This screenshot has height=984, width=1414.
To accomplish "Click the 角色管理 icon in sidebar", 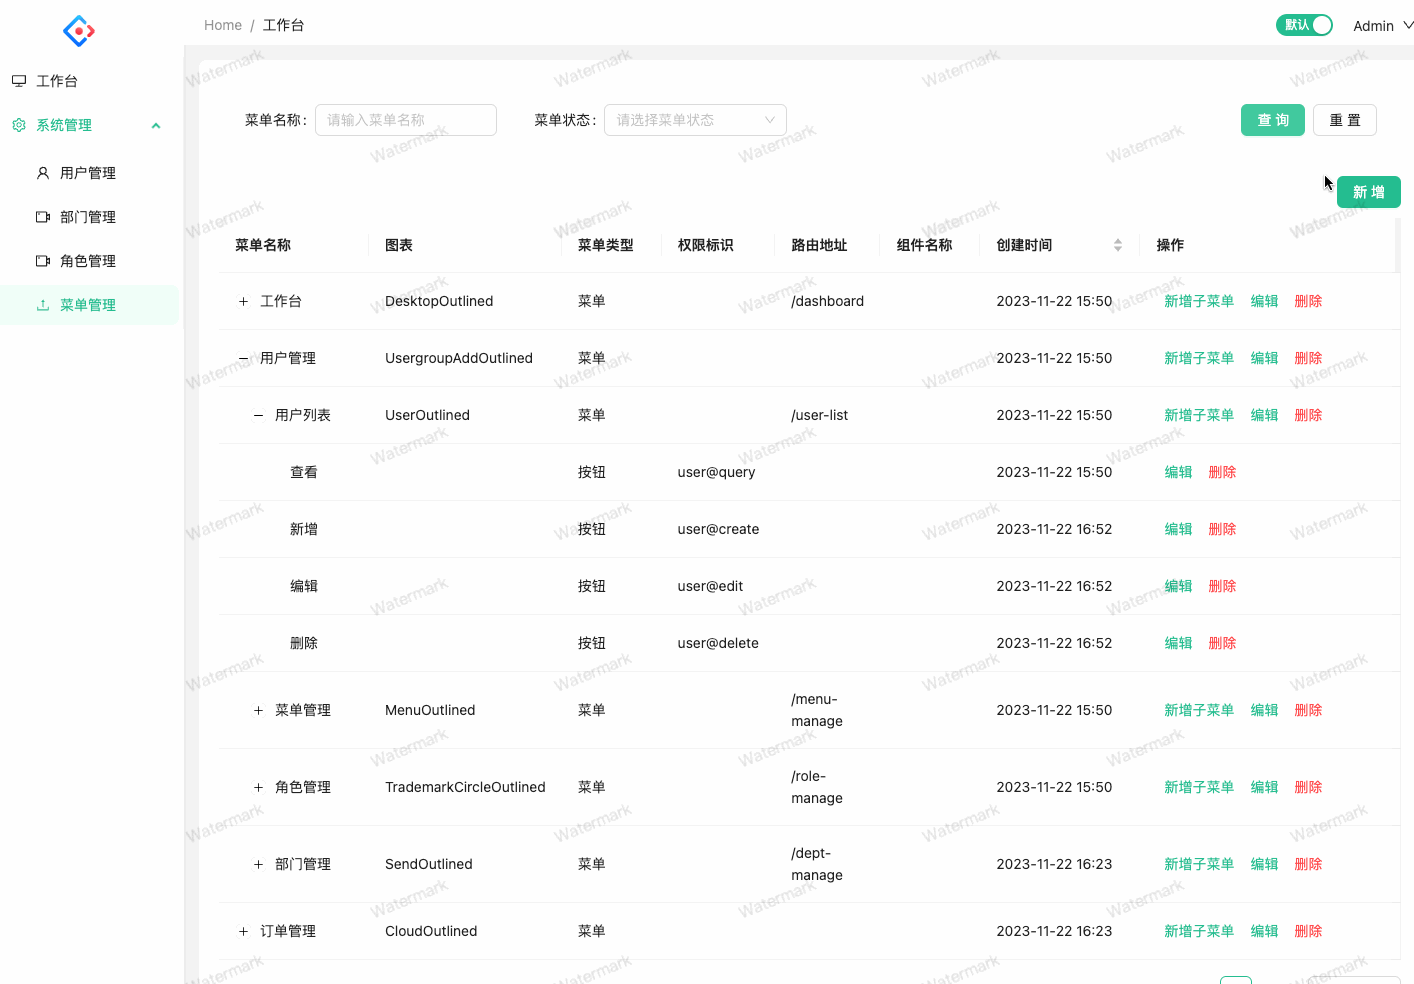I will pos(42,260).
